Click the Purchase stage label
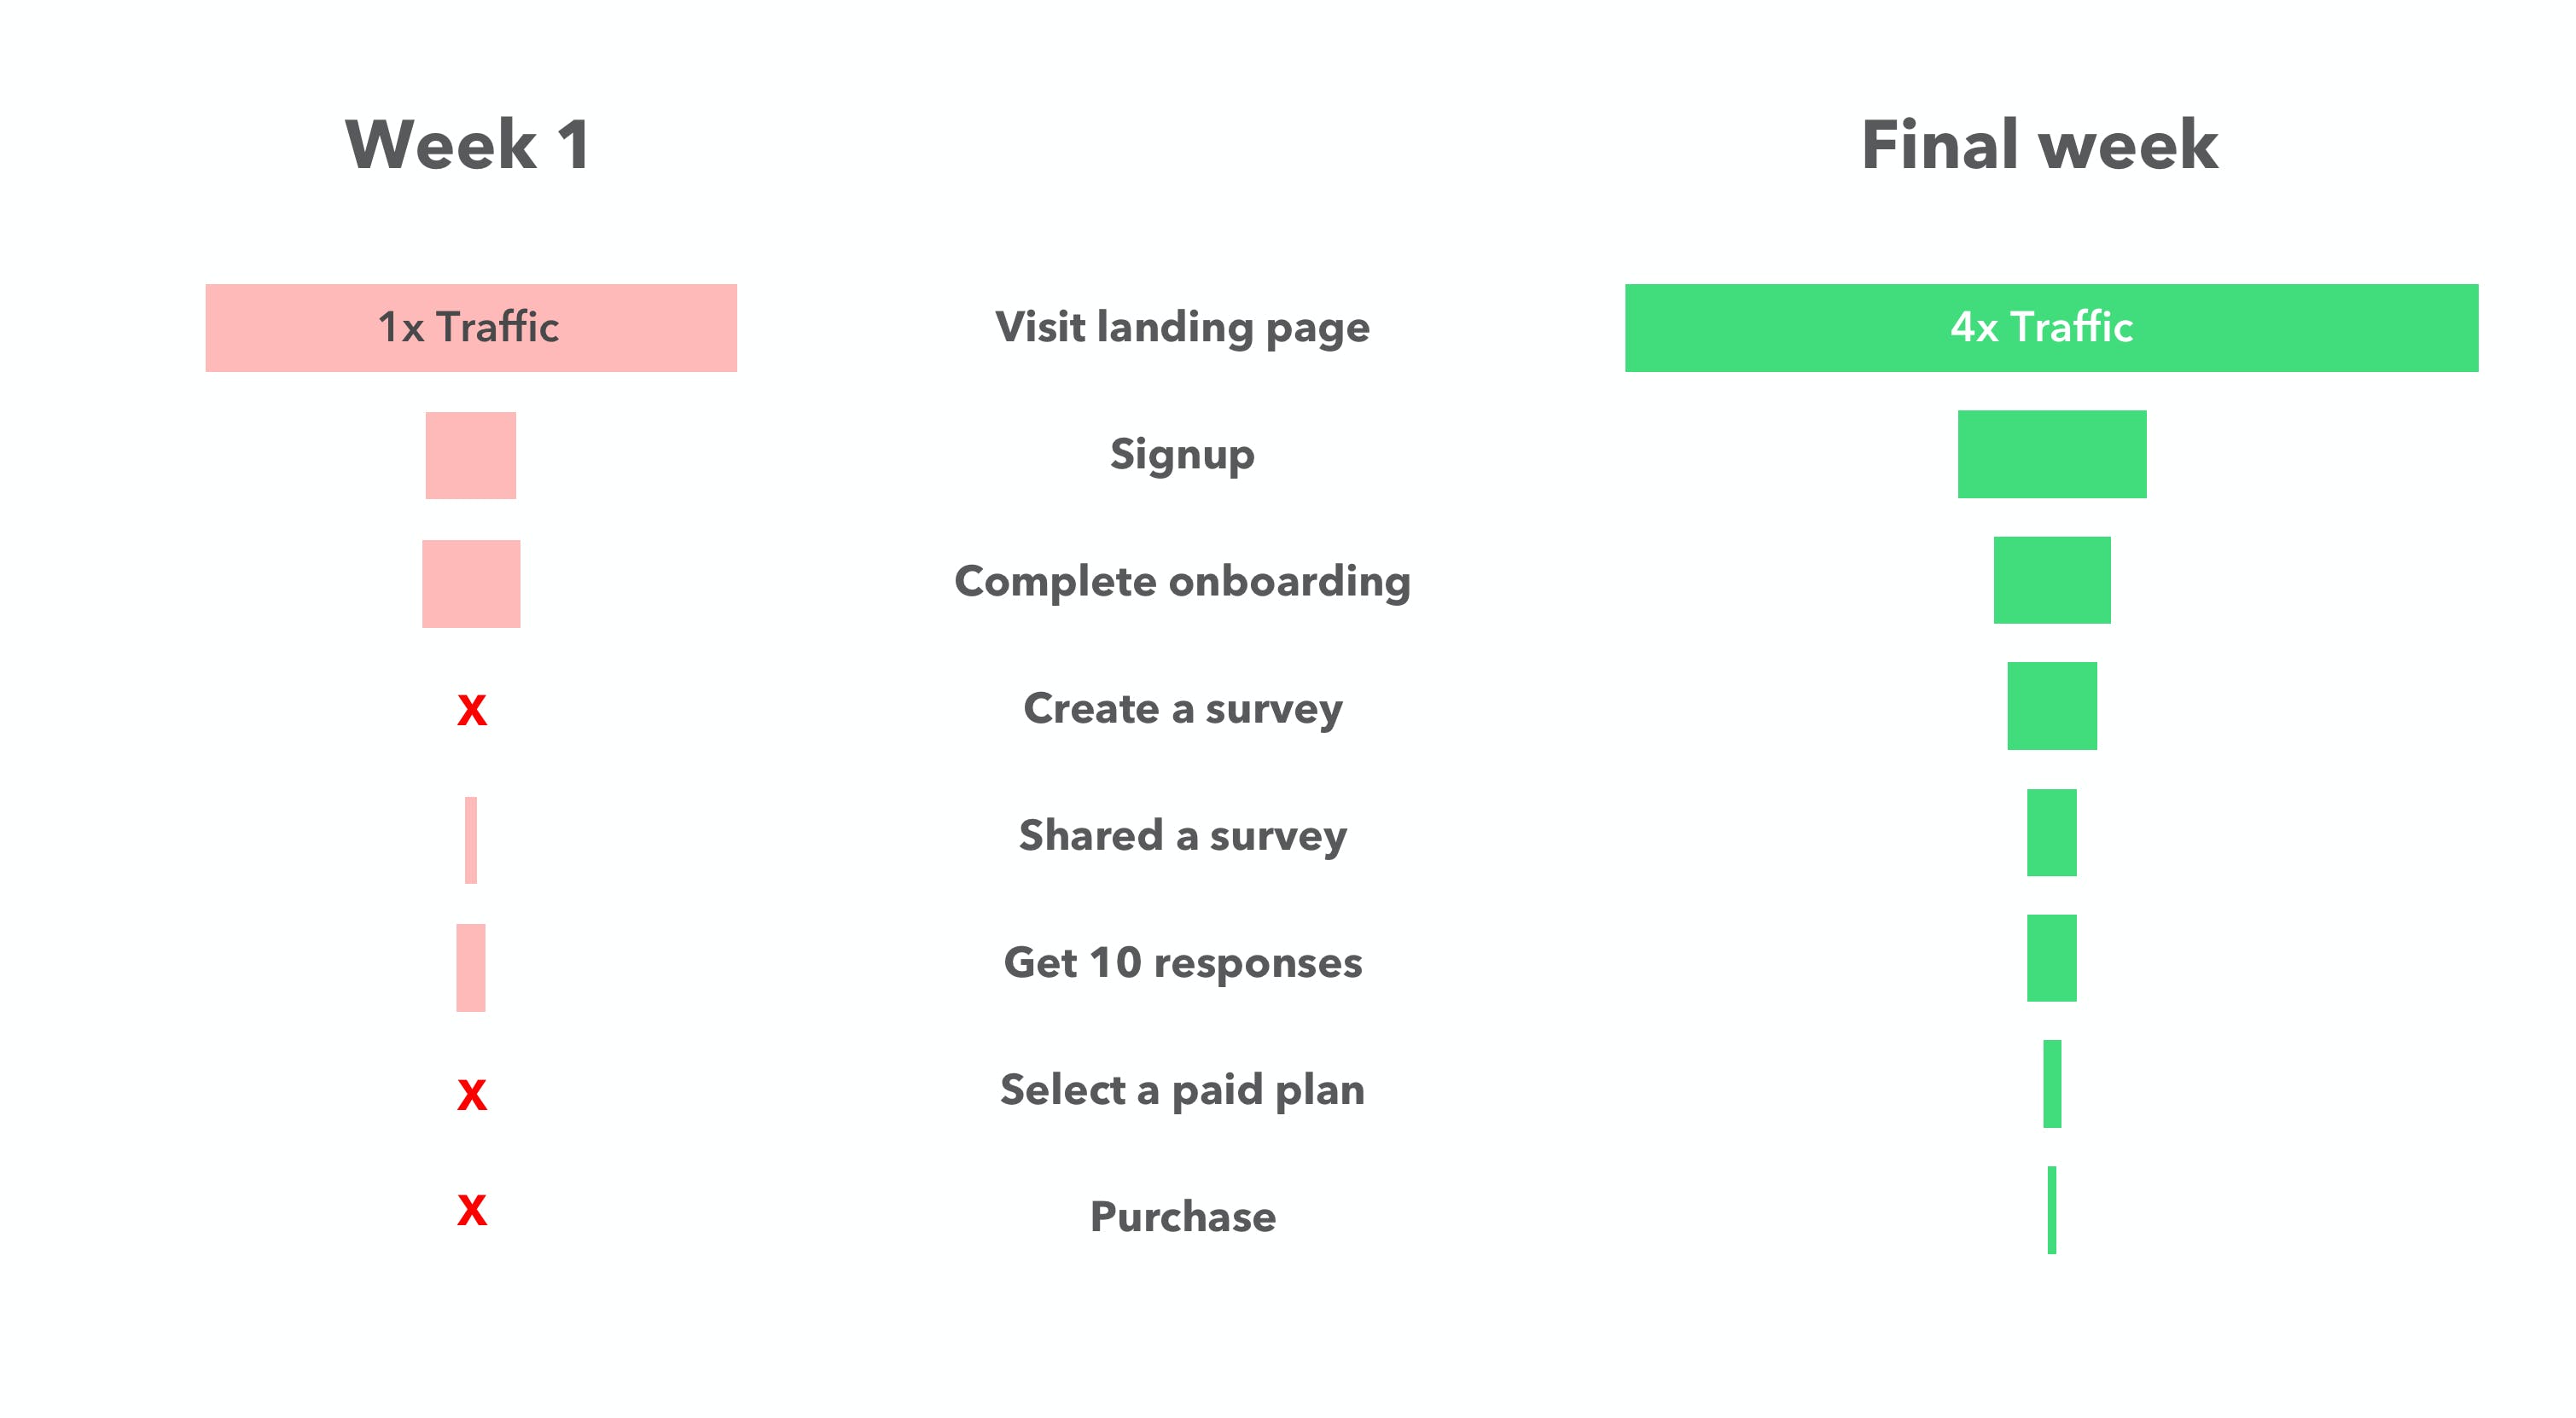The image size is (2576, 1418). pyautogui.click(x=1182, y=1217)
